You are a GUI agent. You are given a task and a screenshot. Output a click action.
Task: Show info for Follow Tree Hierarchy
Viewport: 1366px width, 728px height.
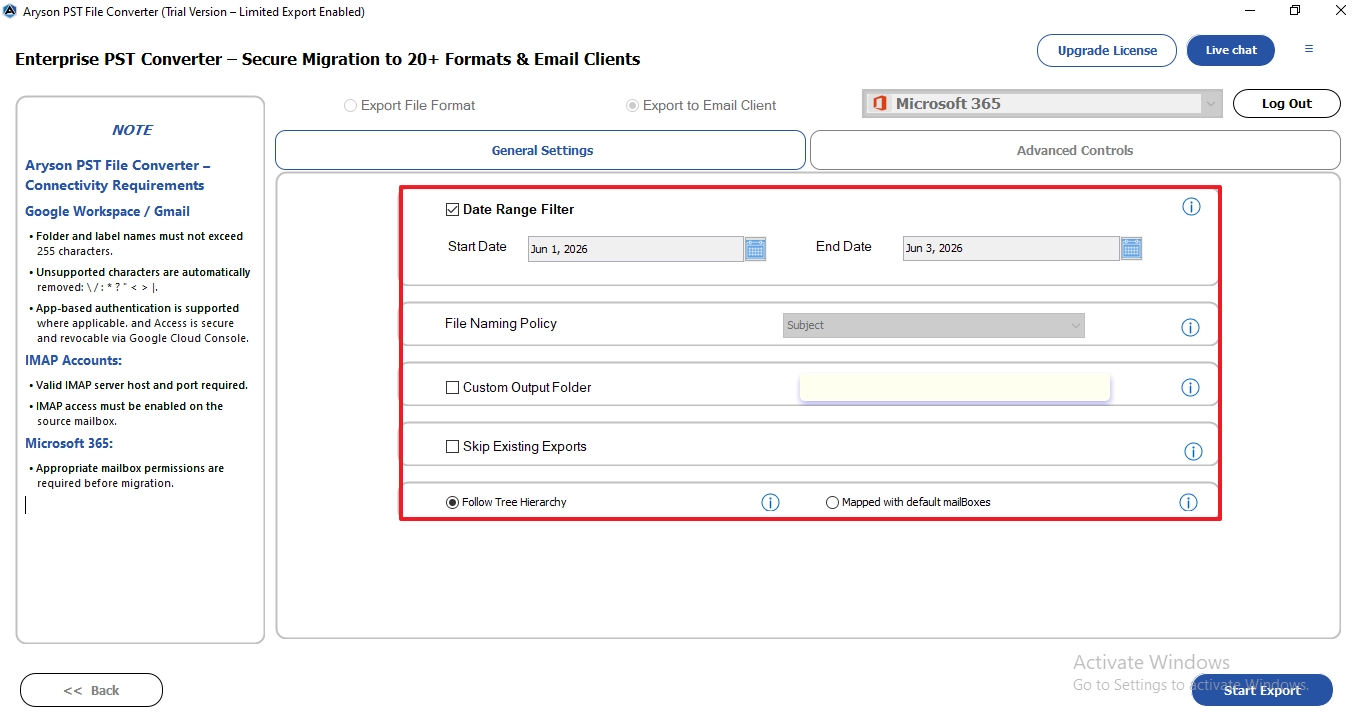770,502
